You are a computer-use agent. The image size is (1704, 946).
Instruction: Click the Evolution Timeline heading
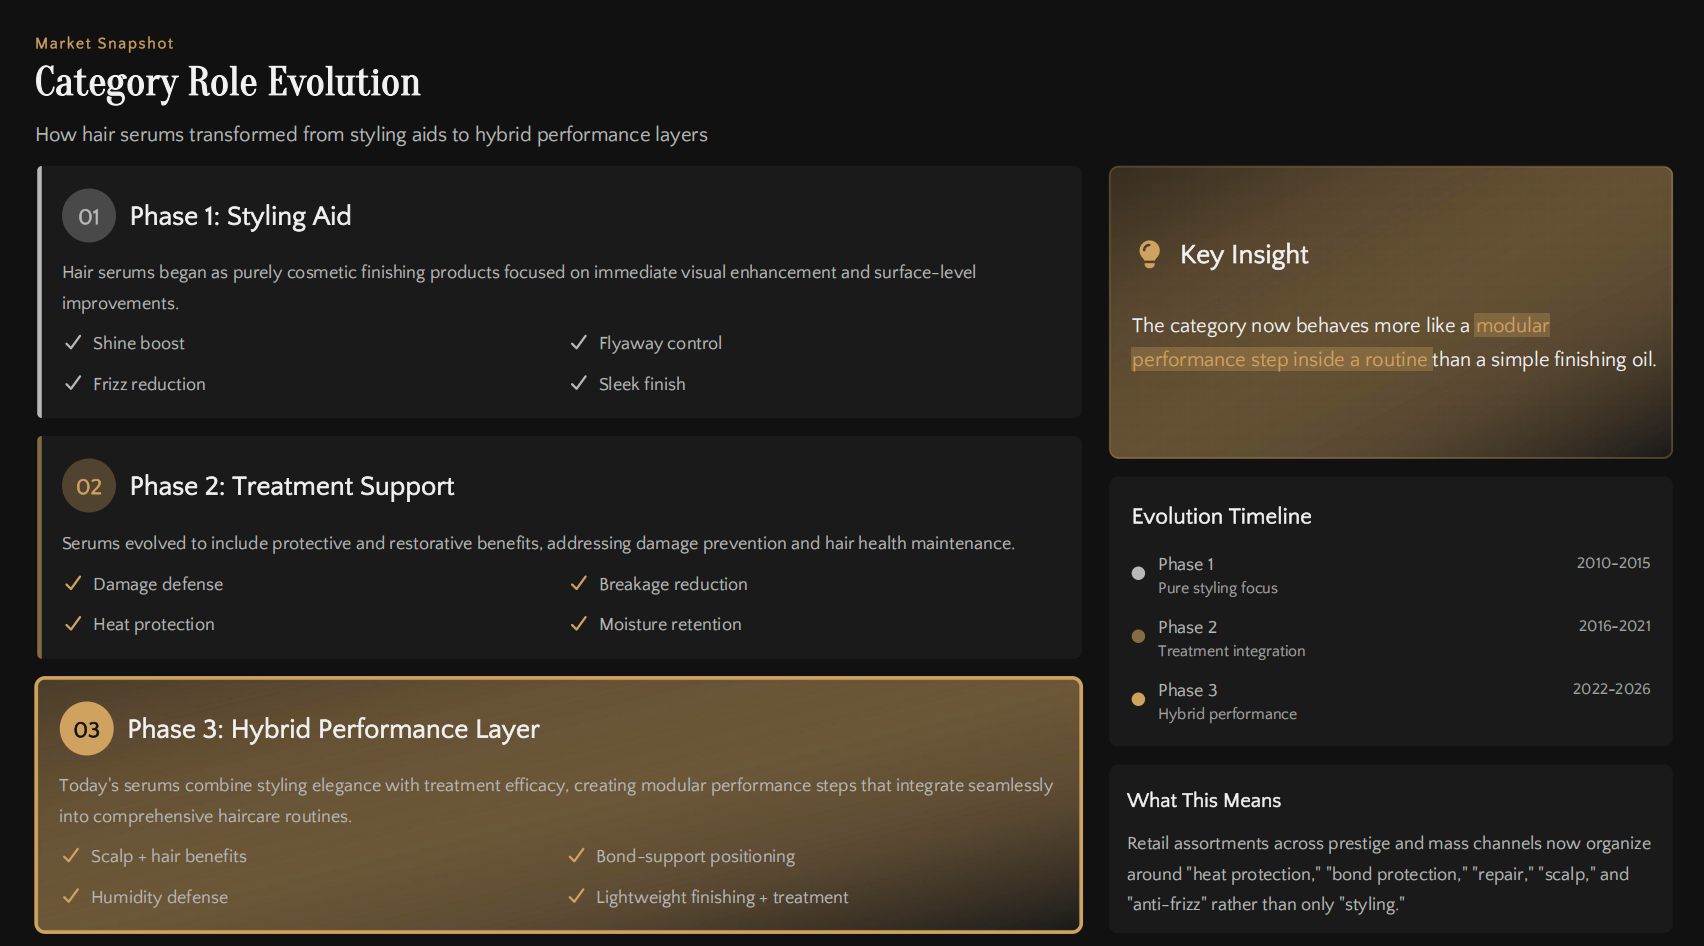[1221, 516]
